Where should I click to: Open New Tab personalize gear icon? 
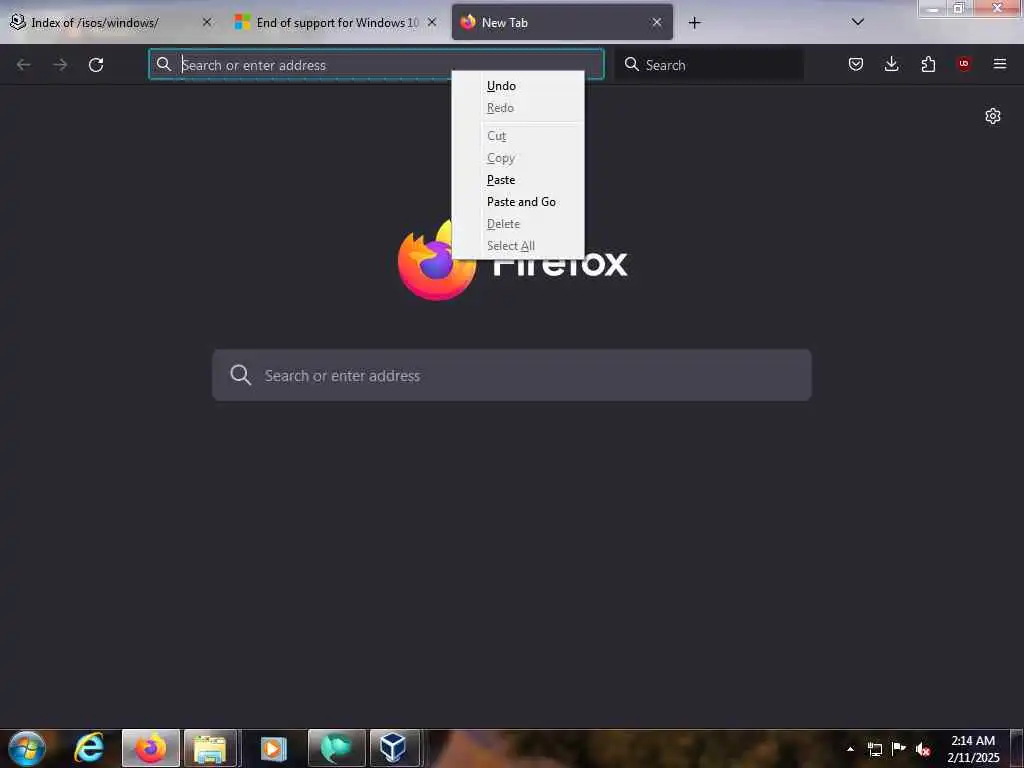click(x=993, y=116)
